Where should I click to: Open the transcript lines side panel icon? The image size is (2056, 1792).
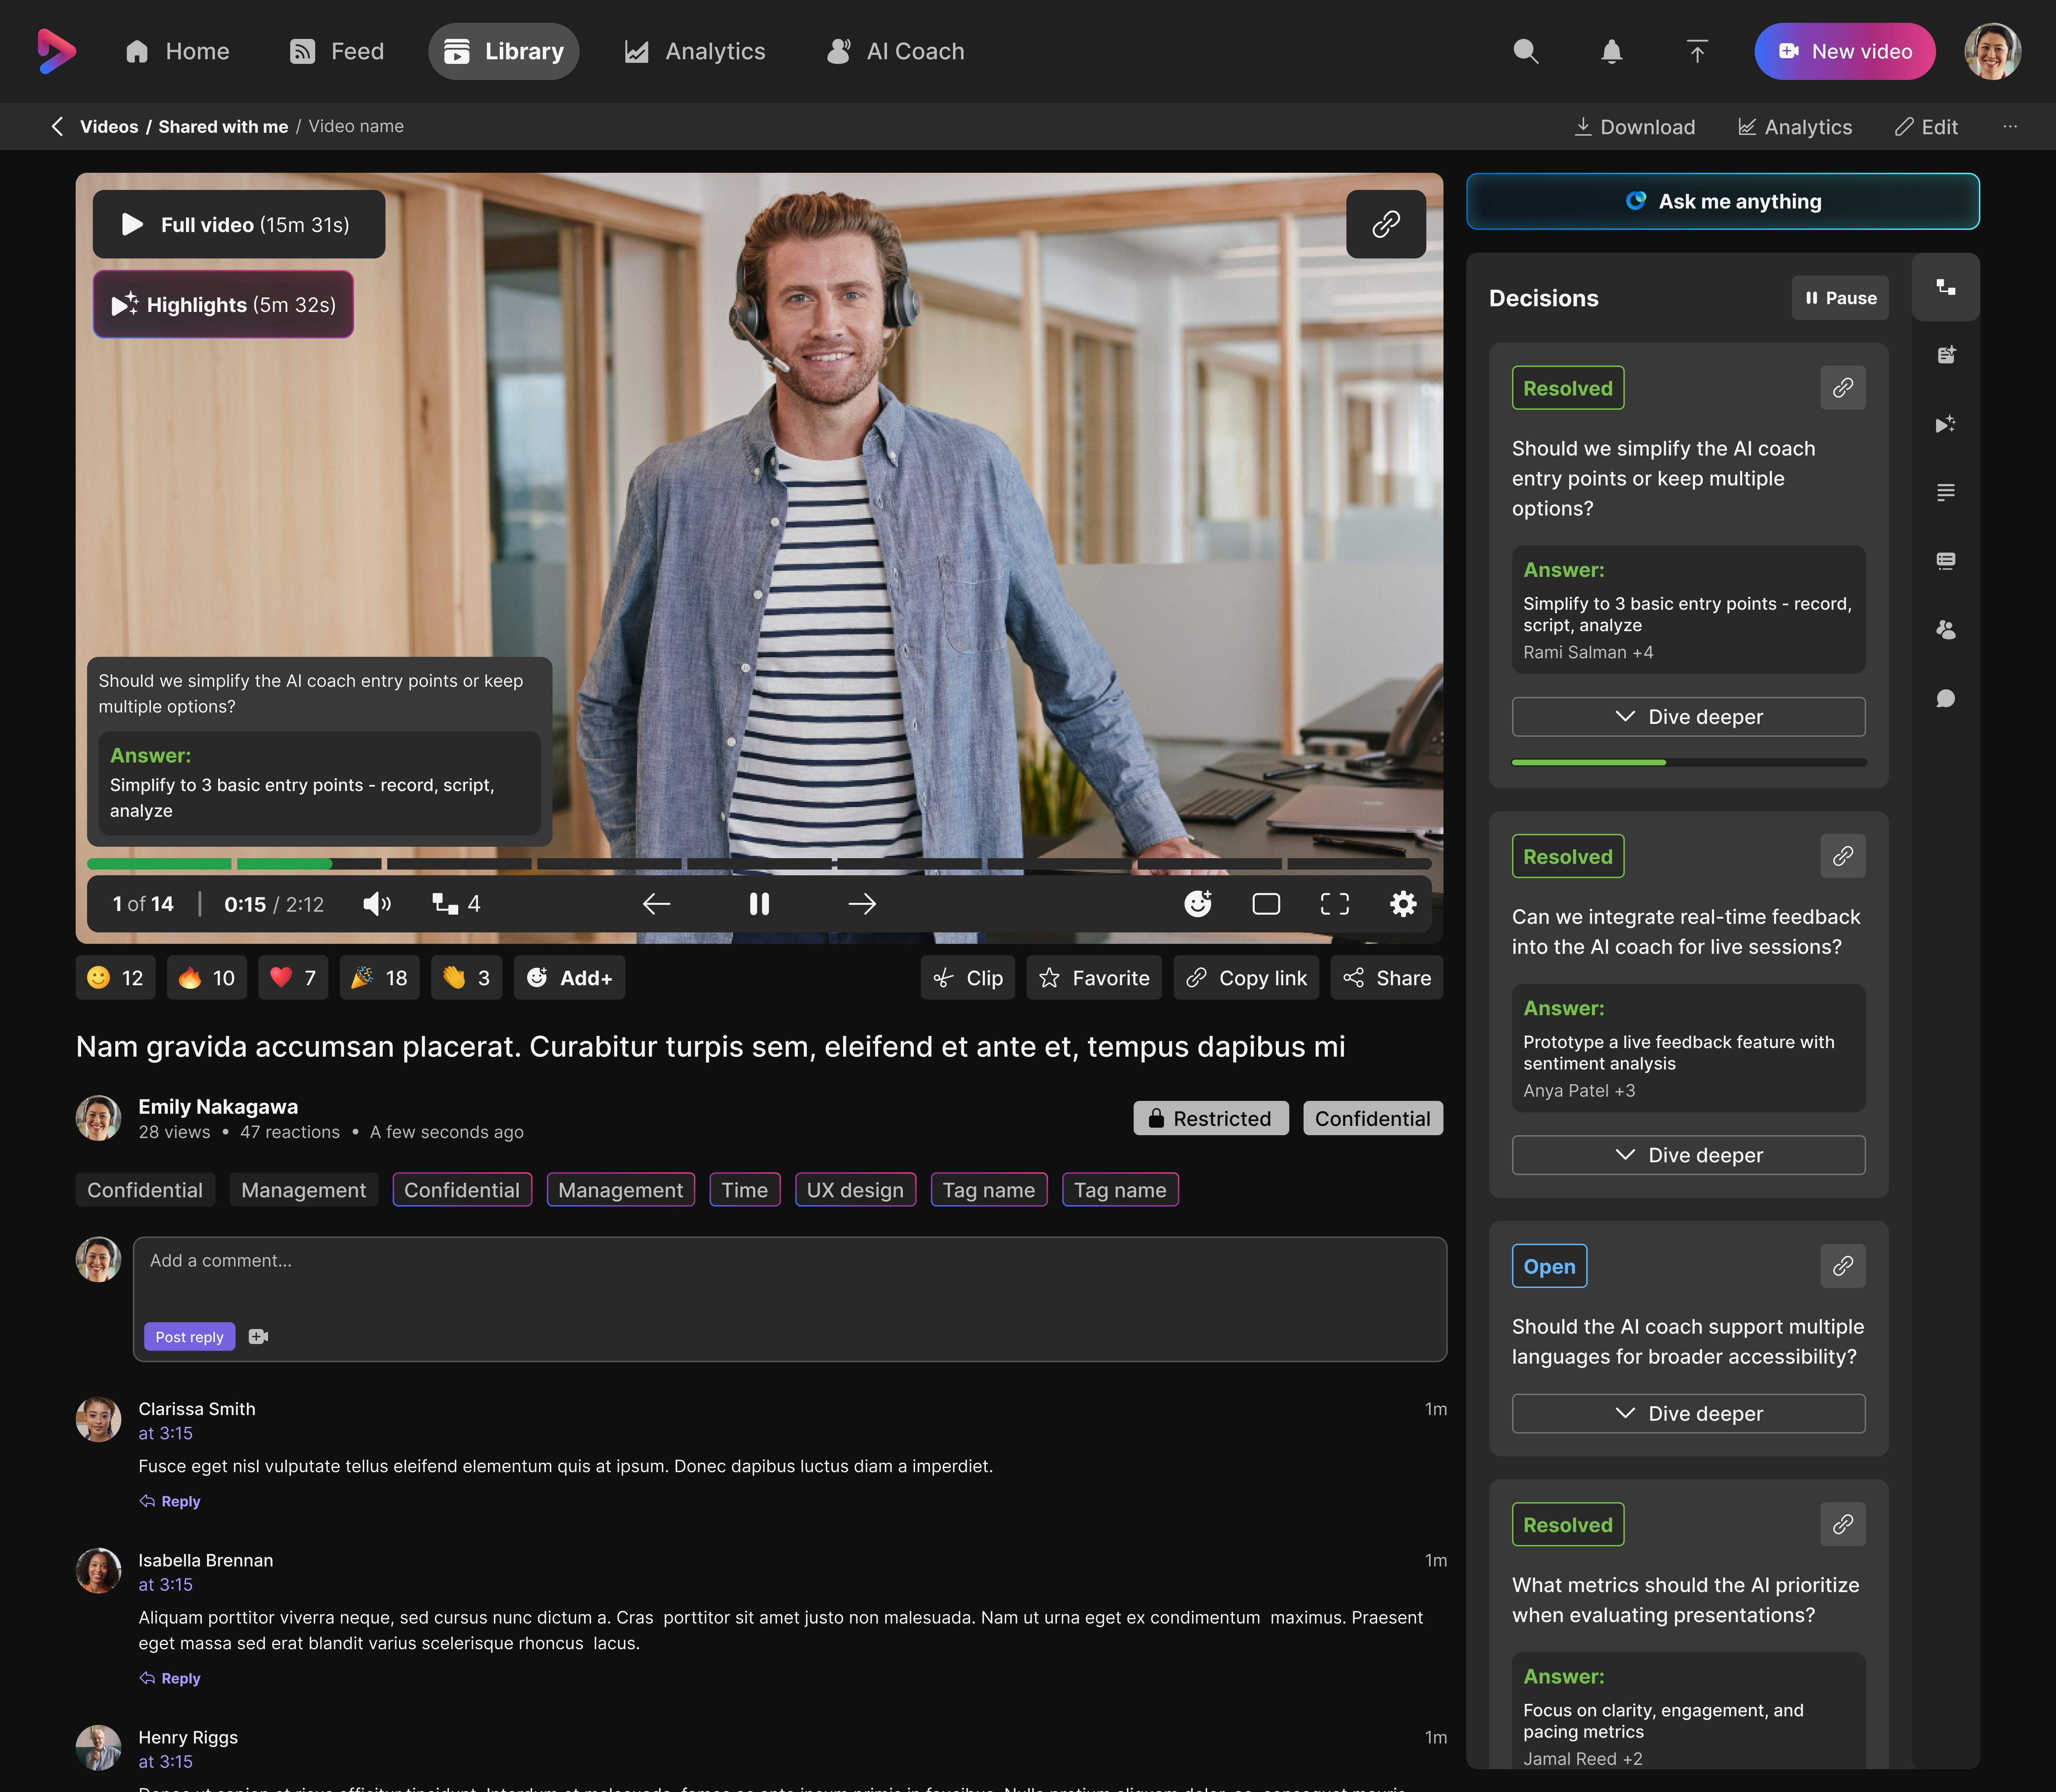1945,492
